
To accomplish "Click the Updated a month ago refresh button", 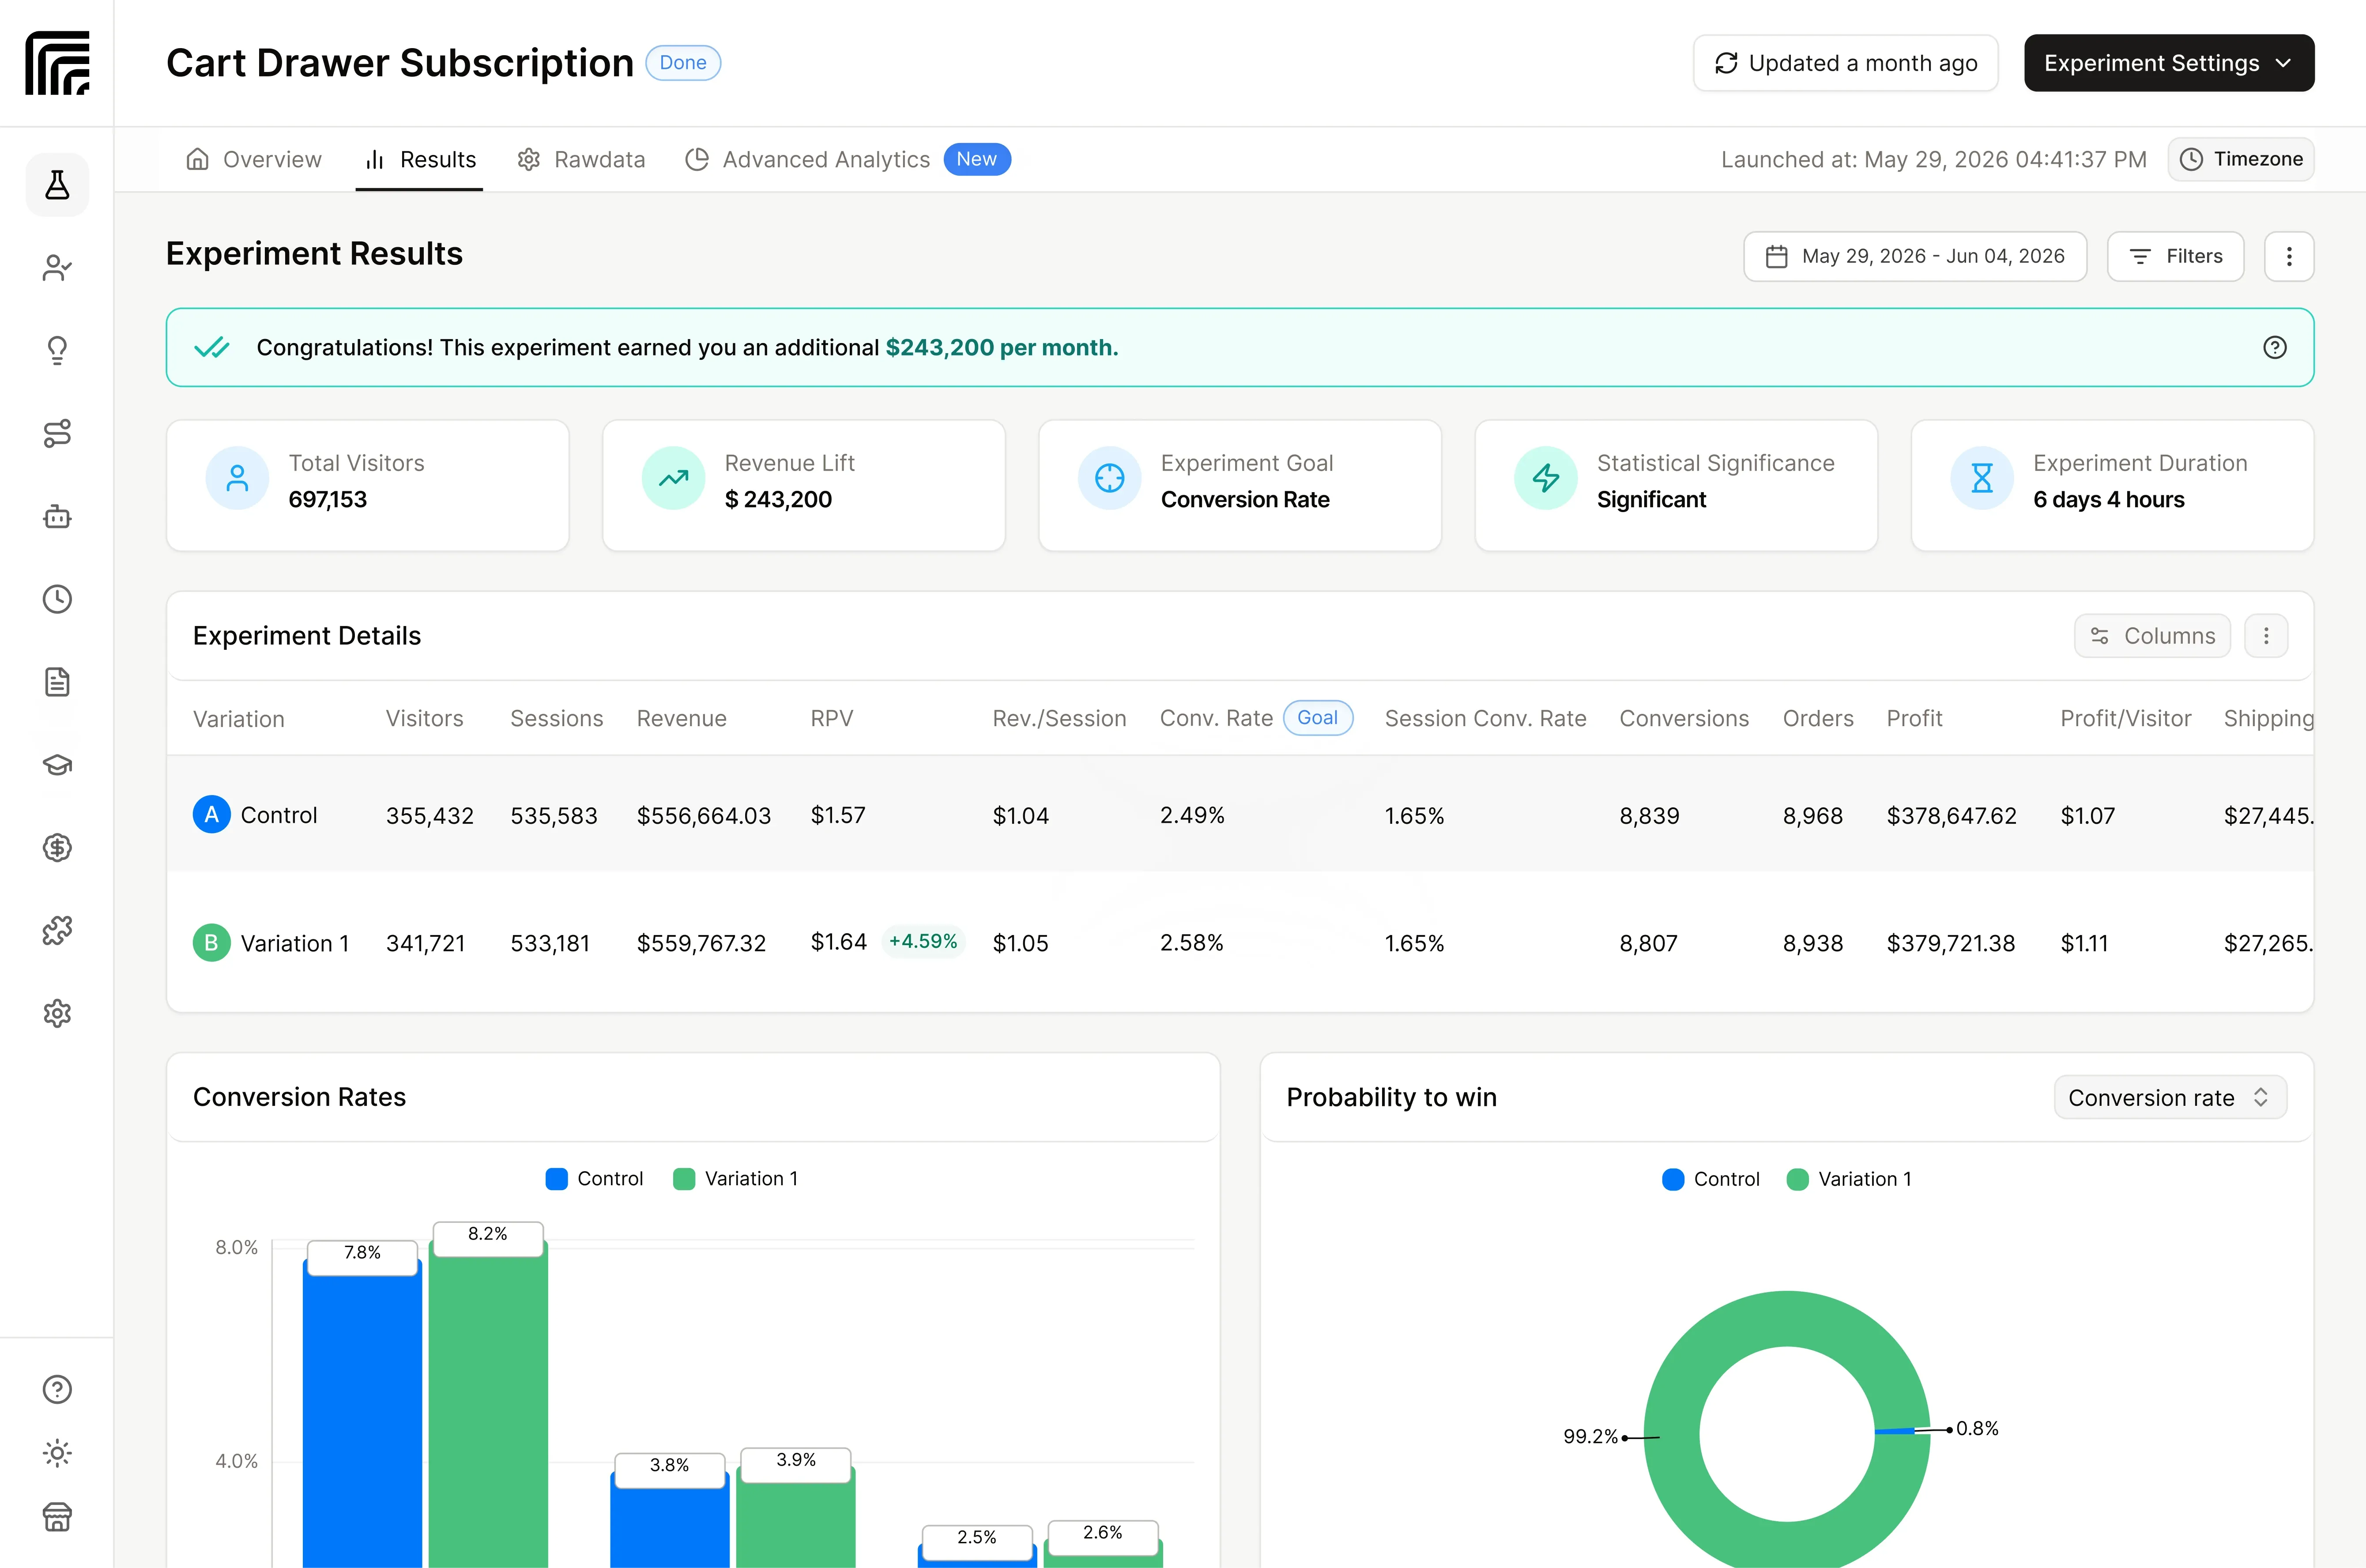I will (1845, 63).
